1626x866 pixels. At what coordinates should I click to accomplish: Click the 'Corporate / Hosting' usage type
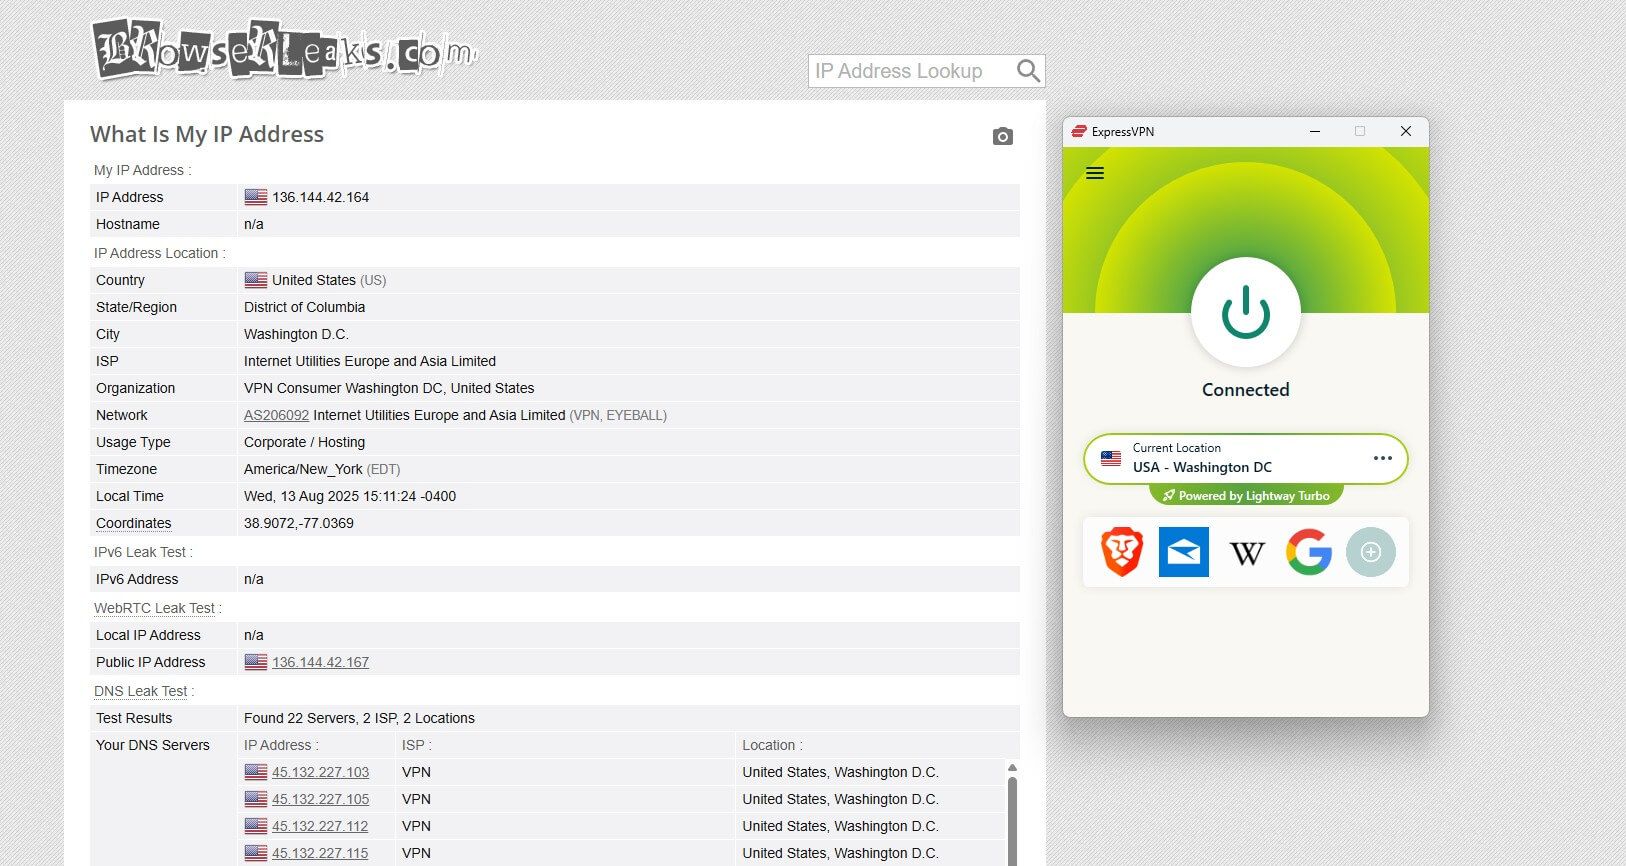tap(304, 442)
